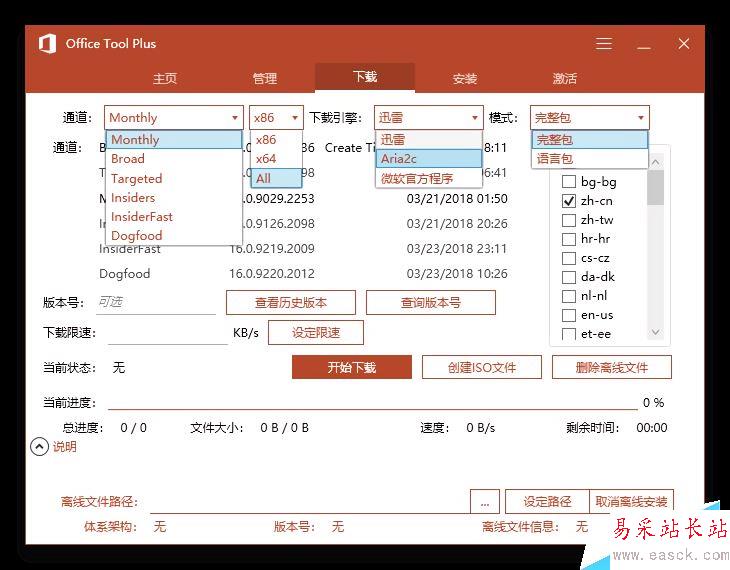The width and height of the screenshot is (730, 570).
Task: Click the 创建ISO文件 button
Action: tap(482, 367)
